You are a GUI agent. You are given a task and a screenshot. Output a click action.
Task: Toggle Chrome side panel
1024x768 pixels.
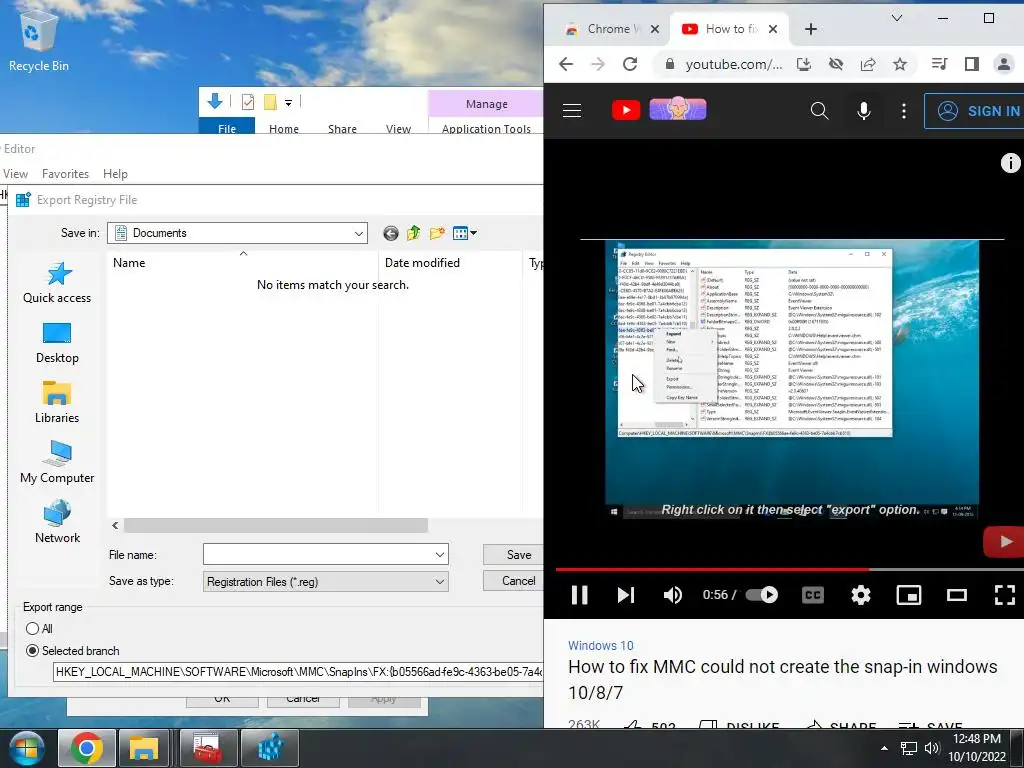[x=972, y=64]
